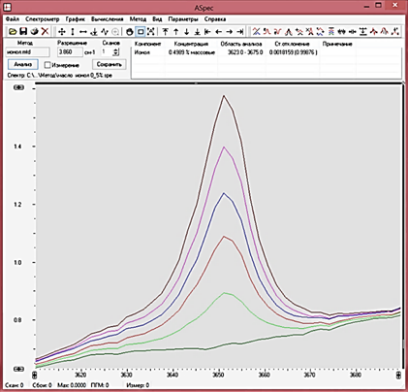
Task: Click the 3623.0 - 3675.0 analysis range cell
Action: pyautogui.click(x=245, y=52)
